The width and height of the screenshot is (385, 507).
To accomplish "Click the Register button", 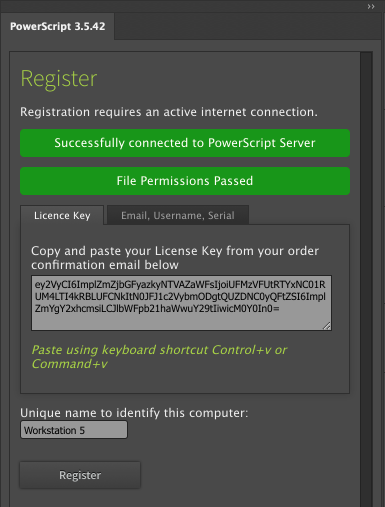I will (80, 475).
